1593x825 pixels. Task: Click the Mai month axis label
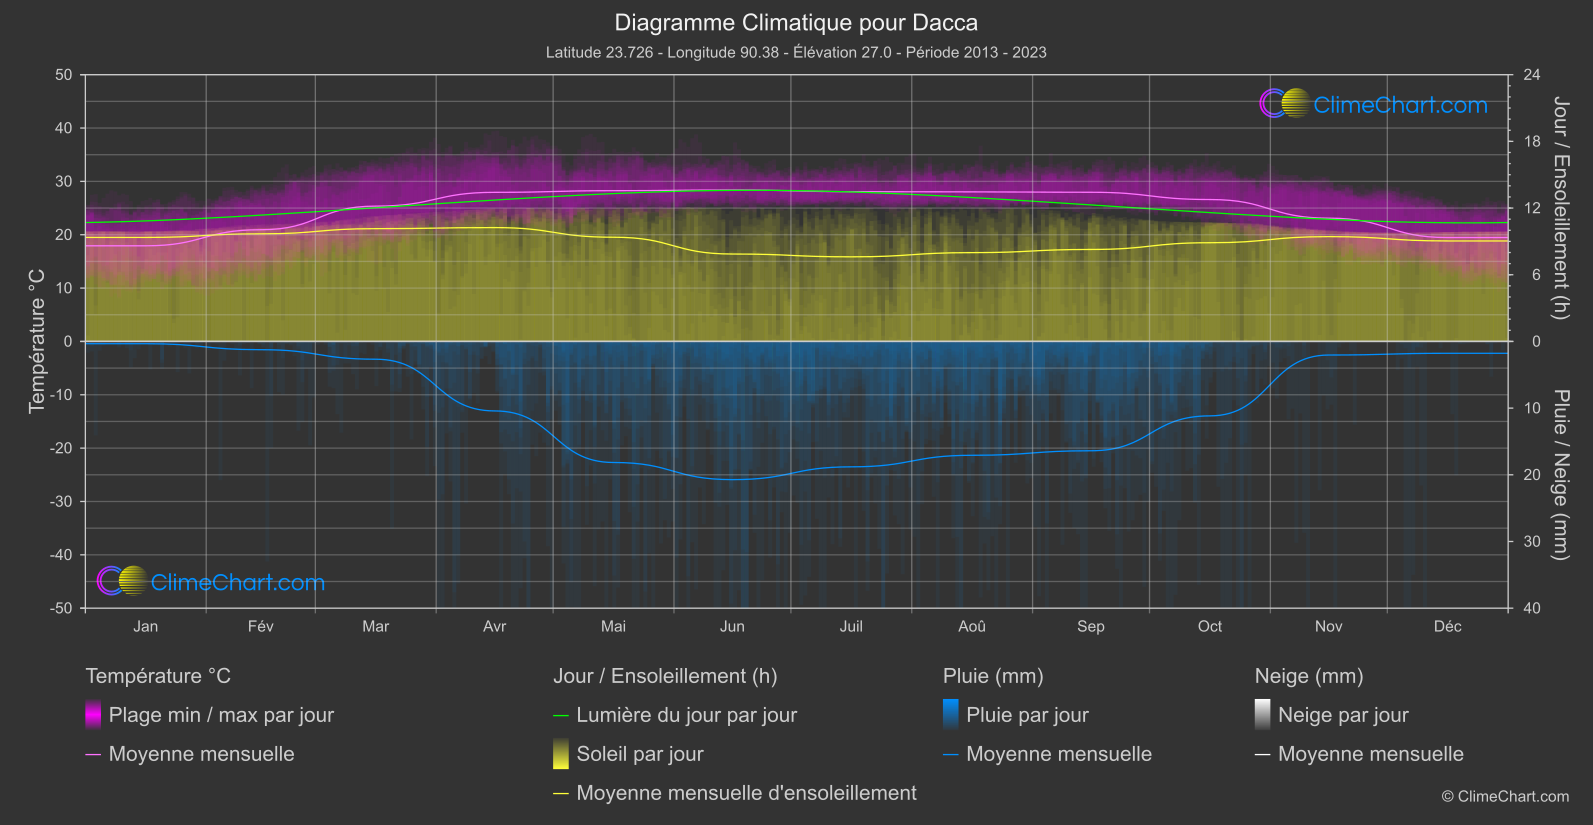tap(614, 626)
